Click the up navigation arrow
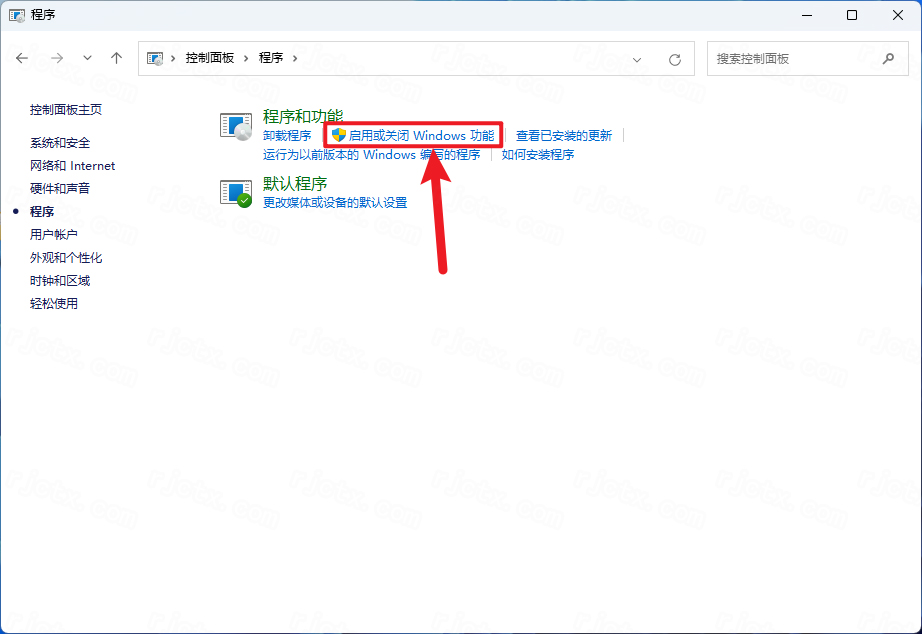The image size is (922, 634). click(117, 58)
